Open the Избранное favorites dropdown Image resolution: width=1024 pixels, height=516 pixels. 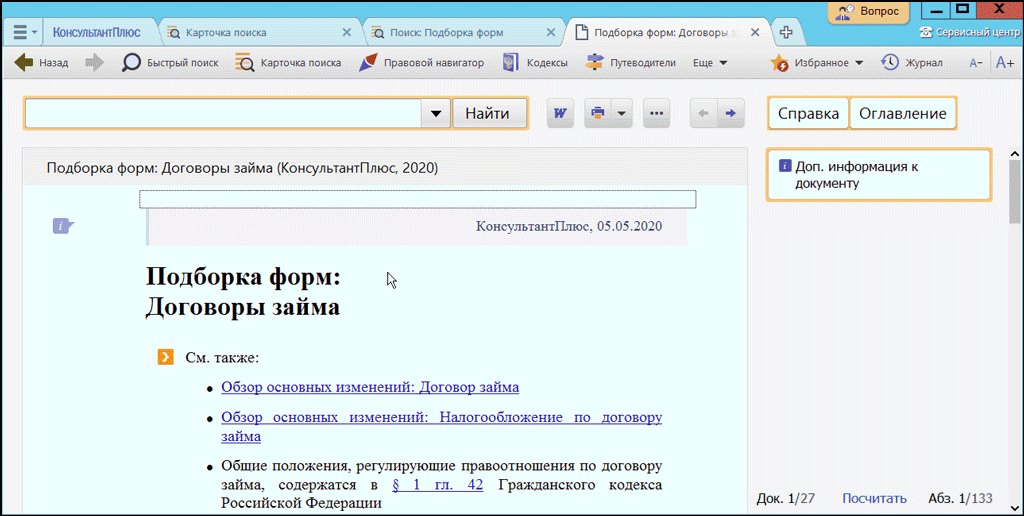click(x=816, y=63)
